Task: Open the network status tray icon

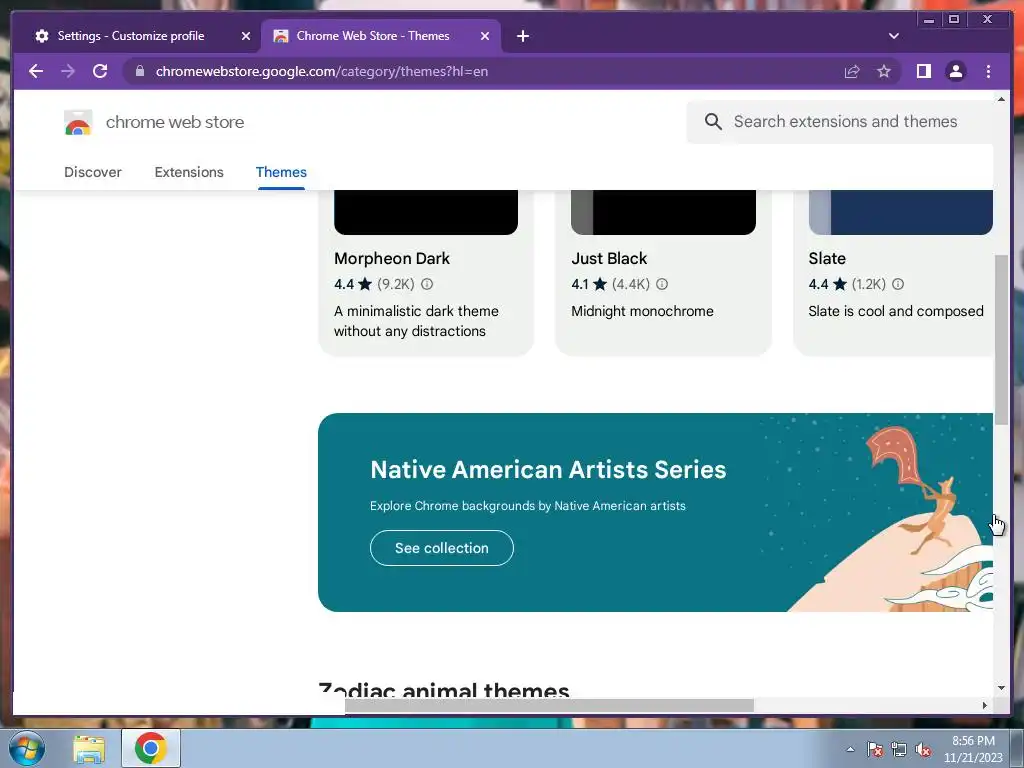Action: pos(899,750)
